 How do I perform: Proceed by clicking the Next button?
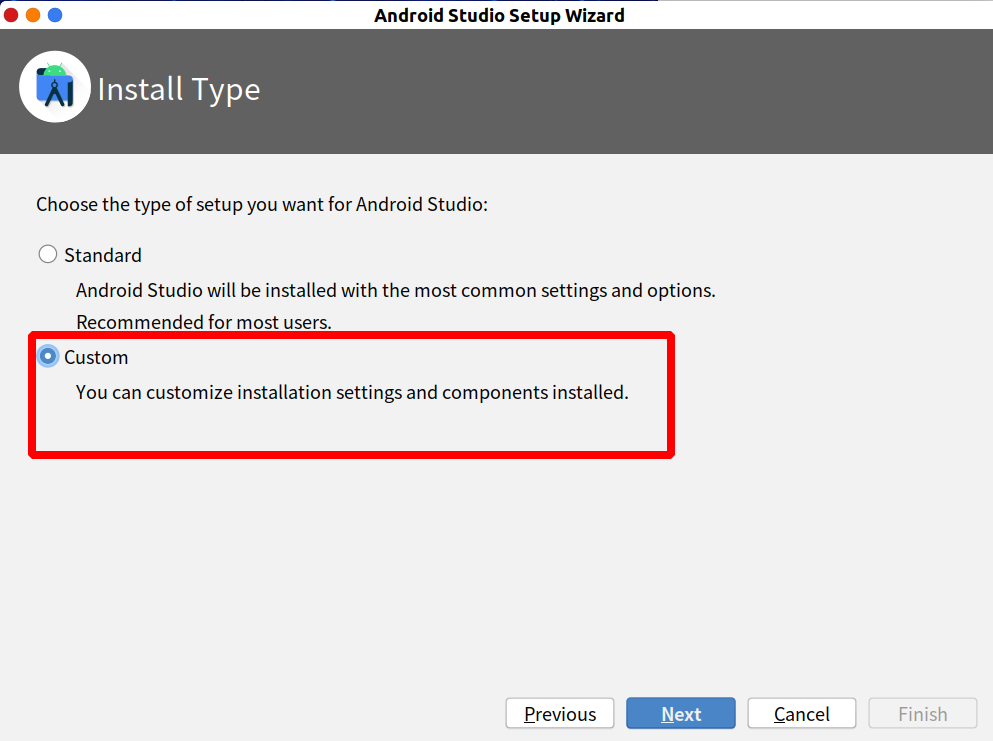coord(681,714)
